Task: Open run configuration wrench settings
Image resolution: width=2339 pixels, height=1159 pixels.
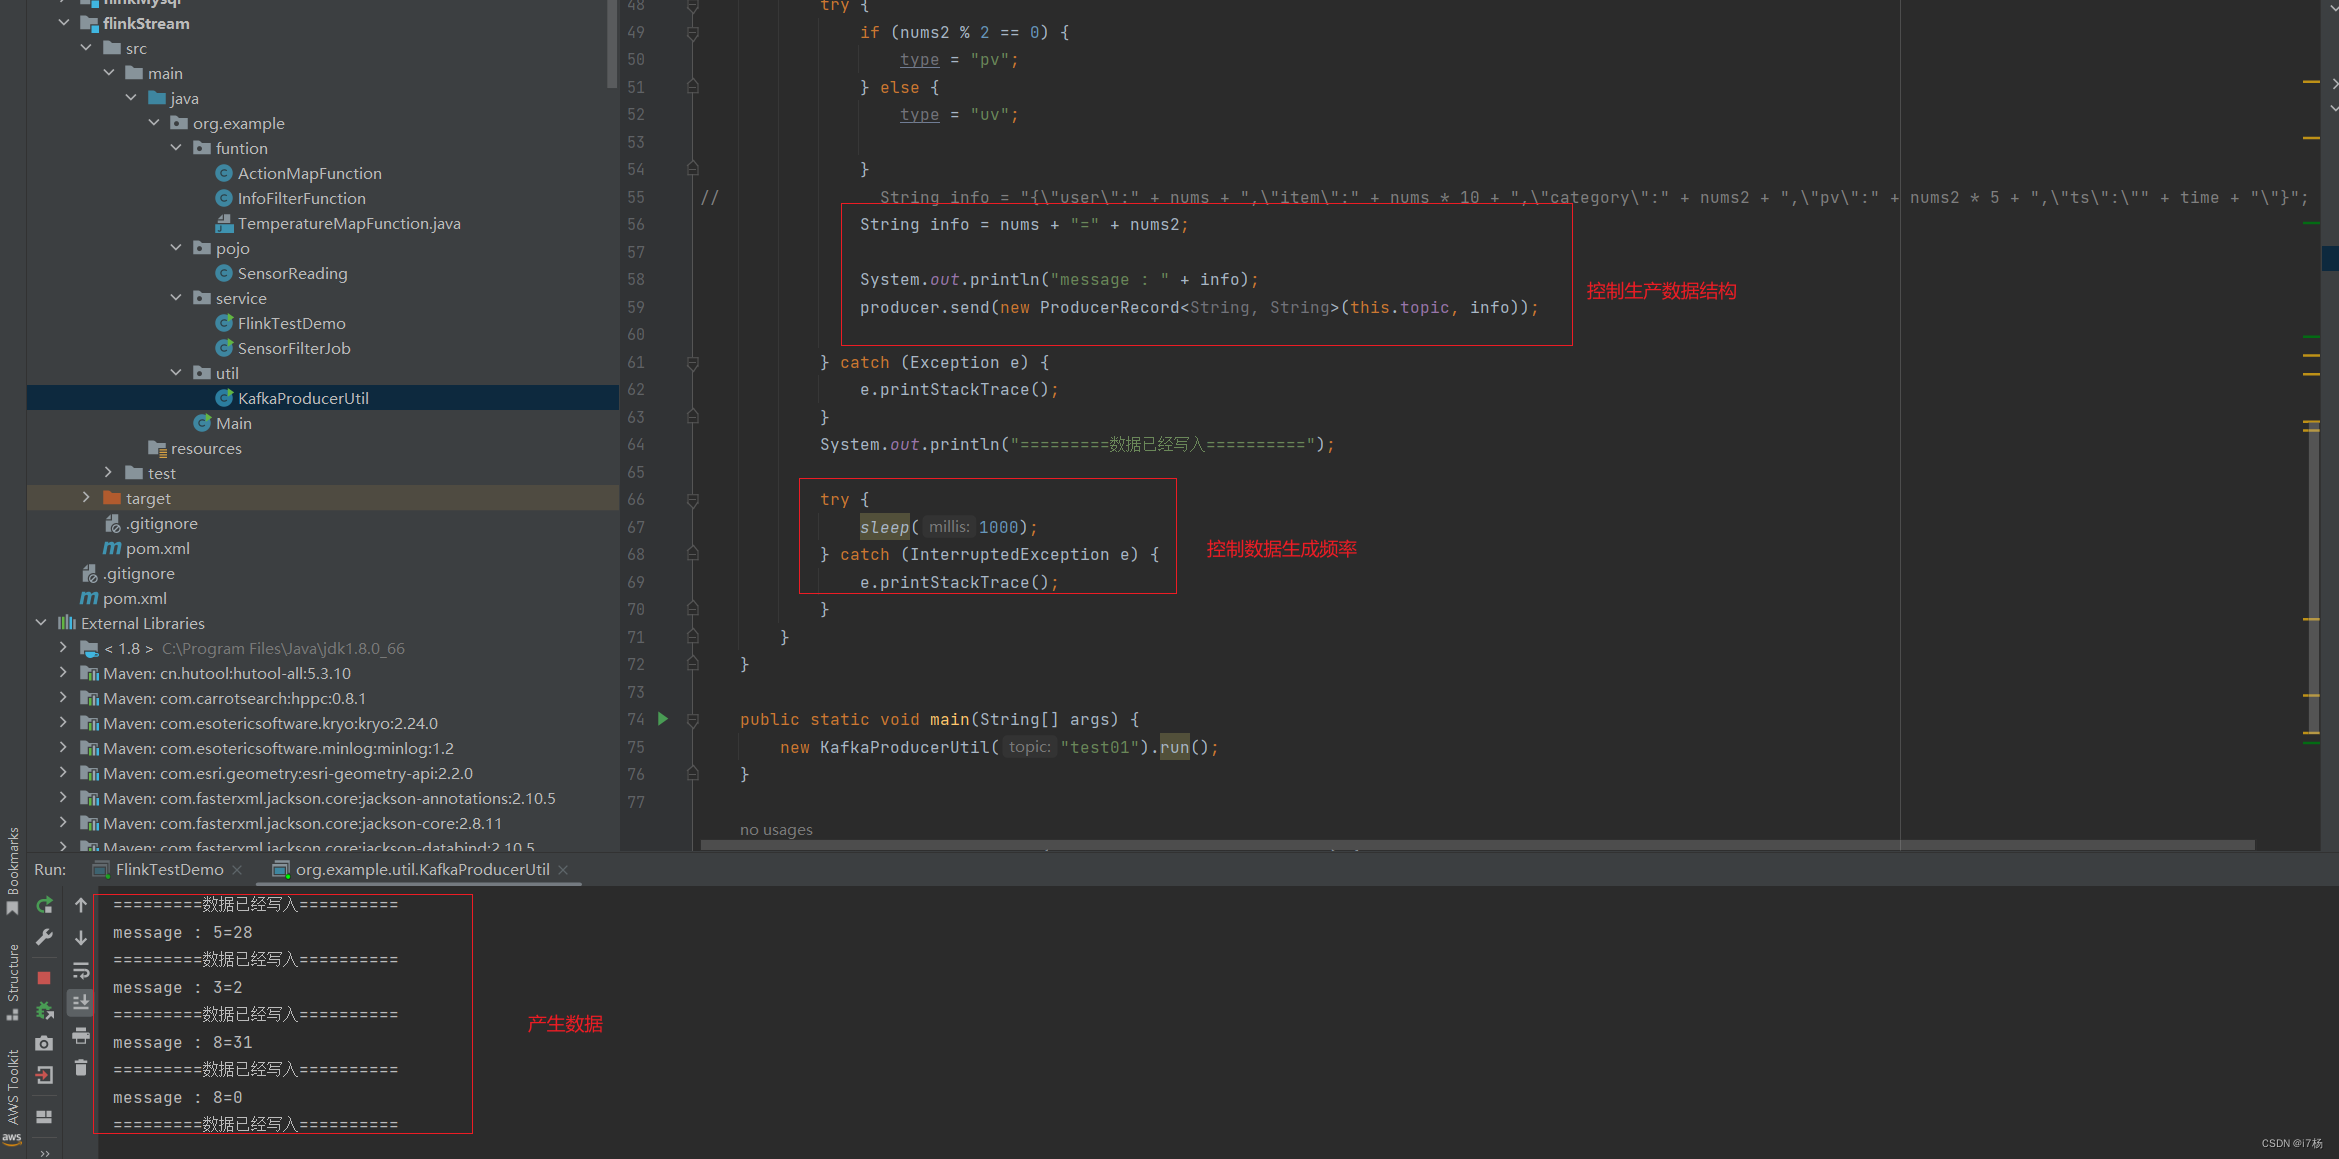Action: (44, 937)
